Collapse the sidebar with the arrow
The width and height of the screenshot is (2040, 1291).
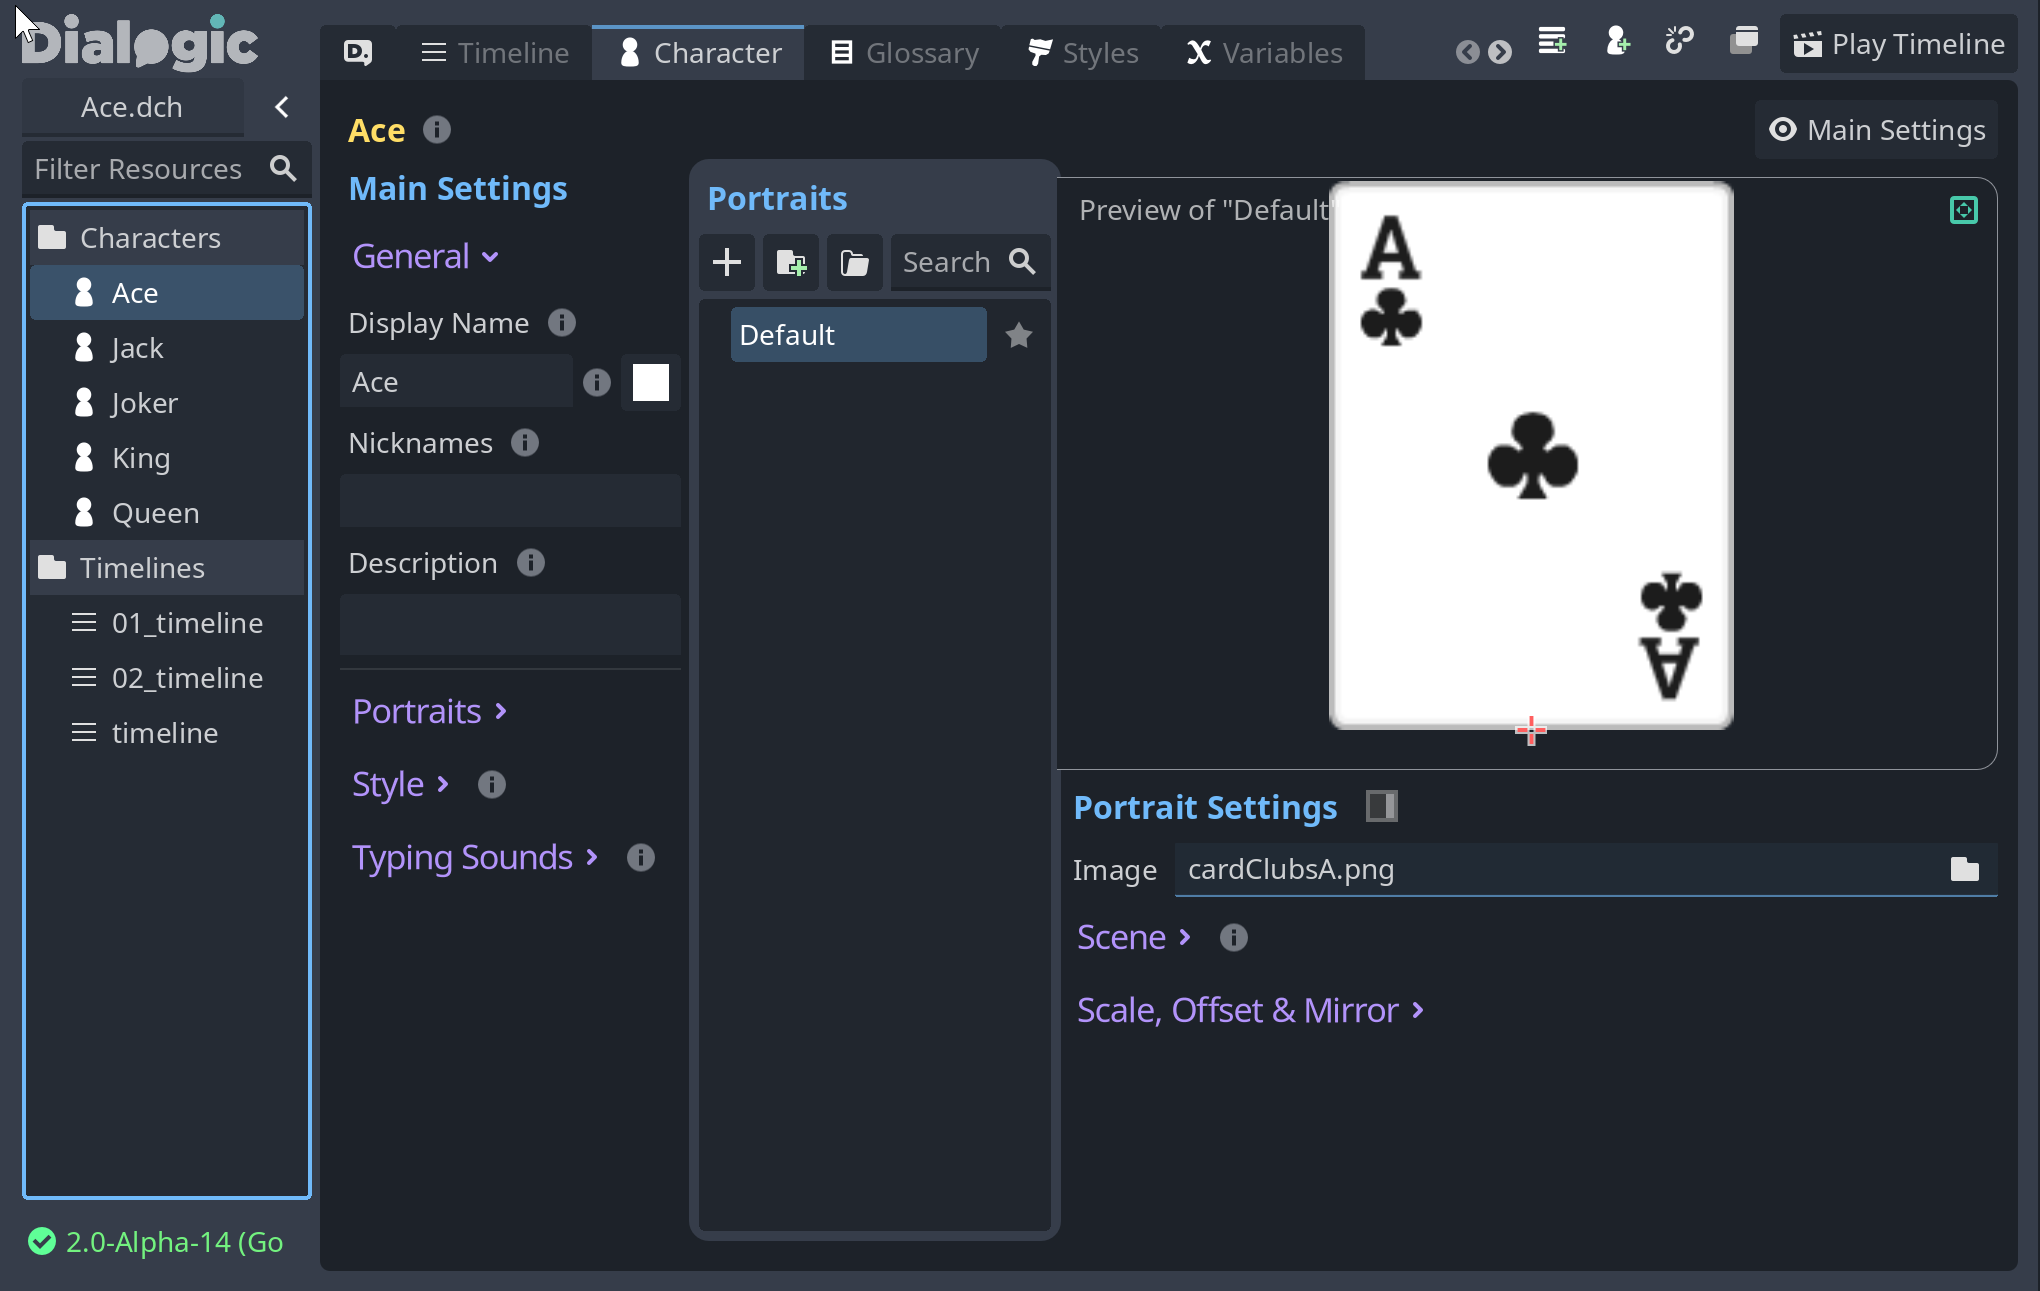coord(282,107)
